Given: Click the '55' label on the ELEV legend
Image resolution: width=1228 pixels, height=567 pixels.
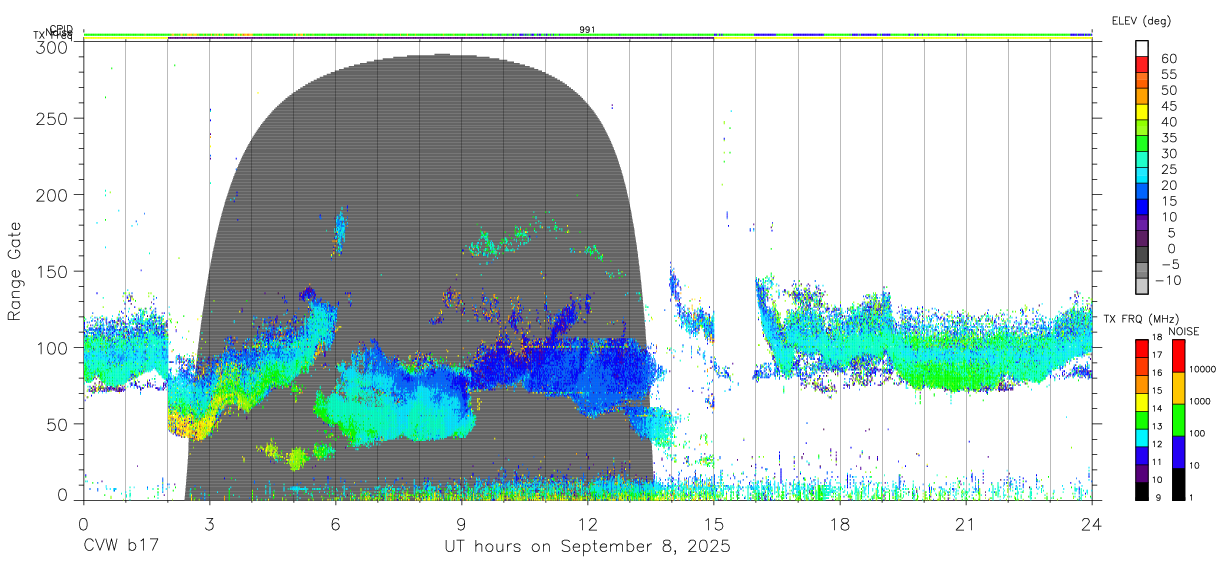Looking at the screenshot, I should [1167, 74].
